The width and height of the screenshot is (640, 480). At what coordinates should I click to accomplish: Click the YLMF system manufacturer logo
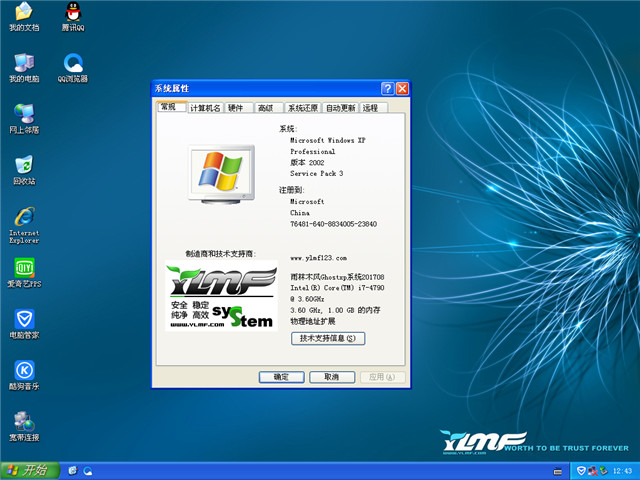221,296
